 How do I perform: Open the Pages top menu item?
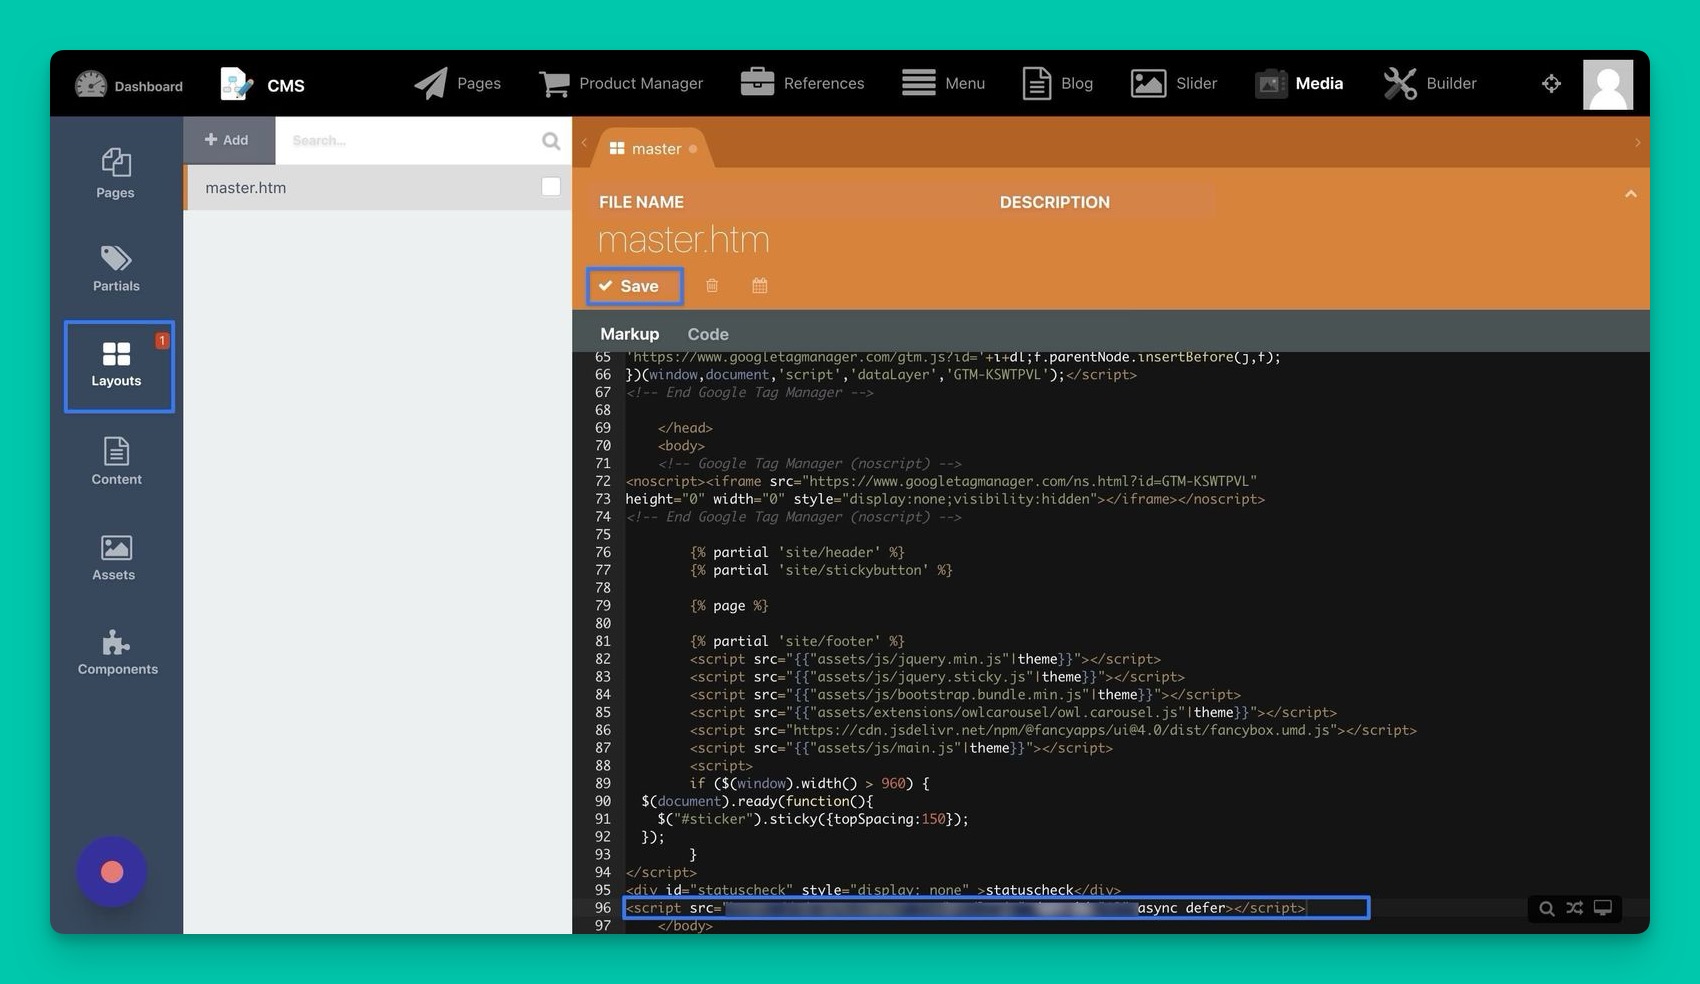tap(458, 83)
